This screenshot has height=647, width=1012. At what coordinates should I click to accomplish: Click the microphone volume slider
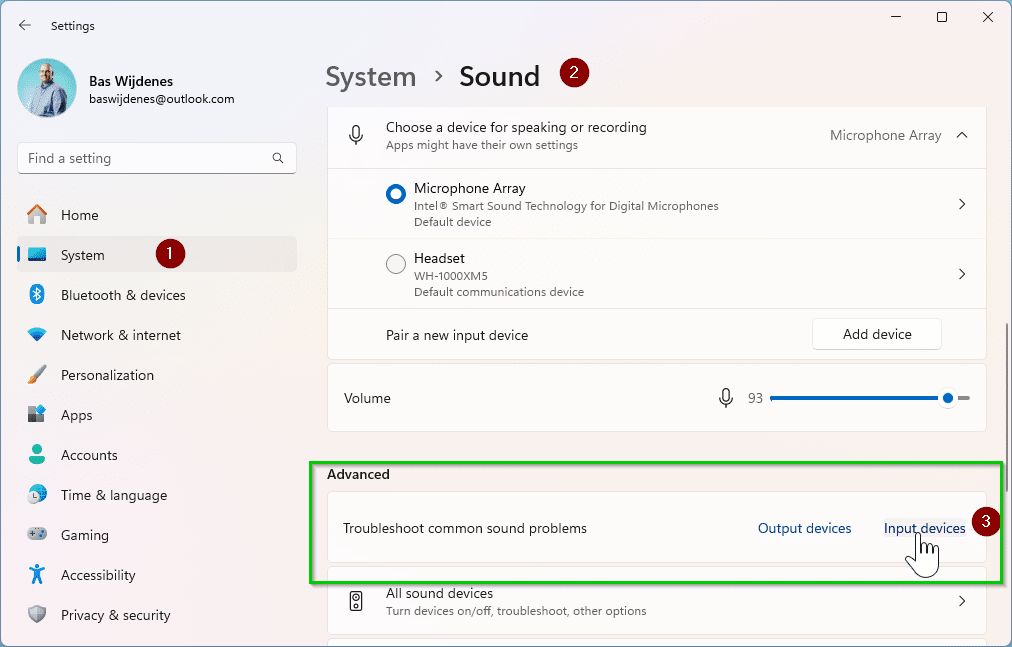point(860,398)
